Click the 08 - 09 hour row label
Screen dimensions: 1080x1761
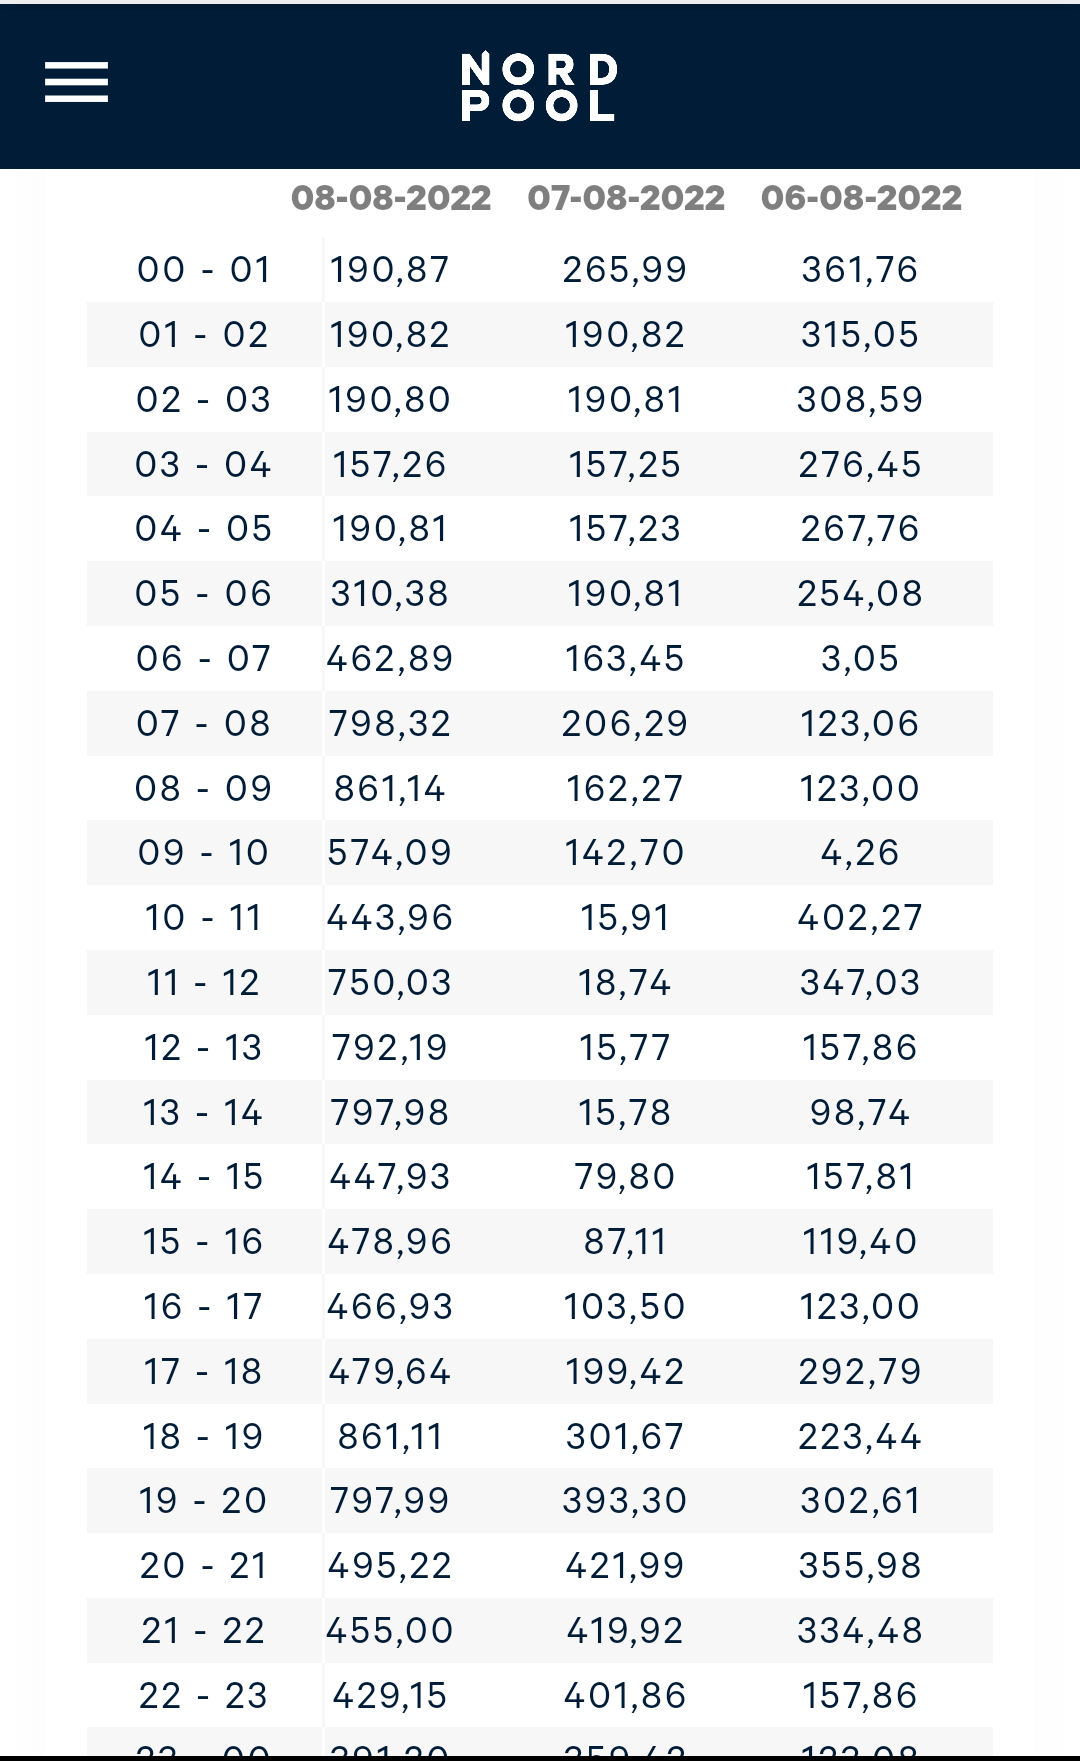click(x=204, y=789)
